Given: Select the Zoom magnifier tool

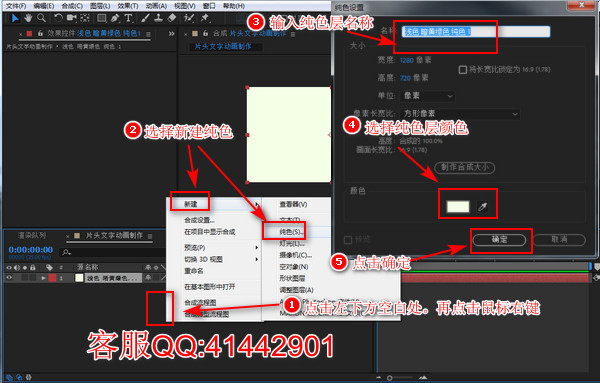Looking at the screenshot, I should tap(41, 18).
